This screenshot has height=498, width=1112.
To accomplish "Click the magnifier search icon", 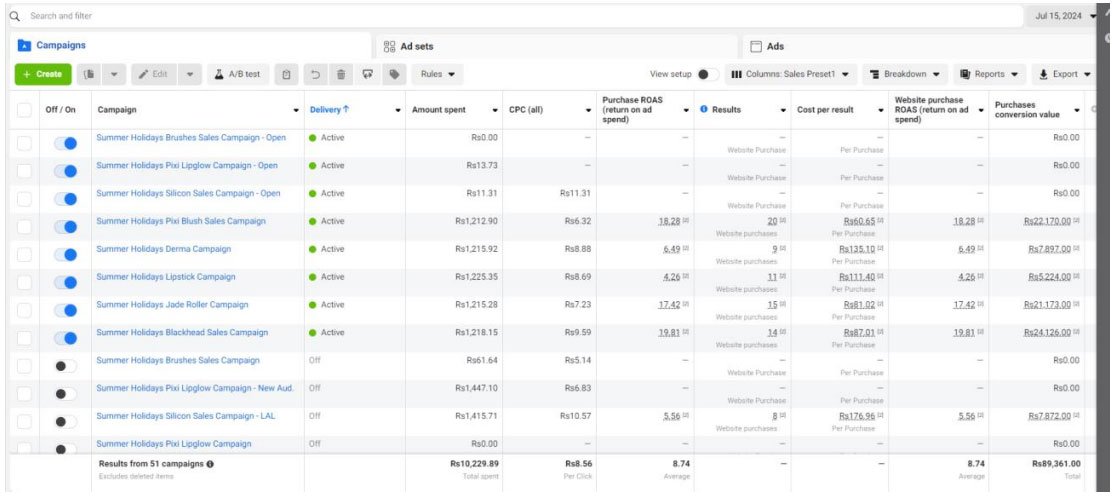I will (x=15, y=16).
